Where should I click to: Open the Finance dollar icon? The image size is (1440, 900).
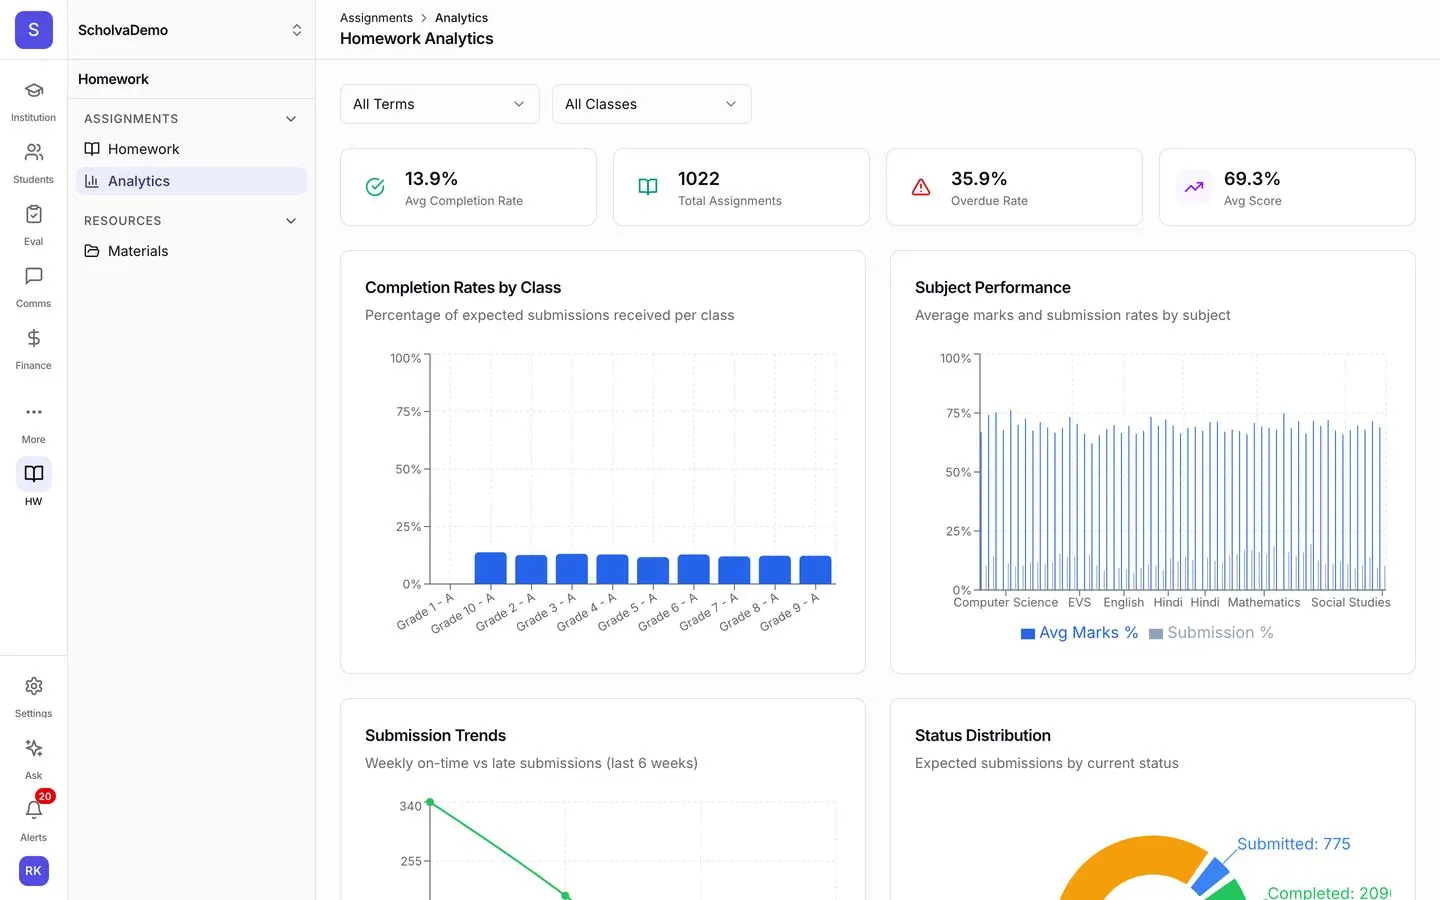click(x=33, y=339)
